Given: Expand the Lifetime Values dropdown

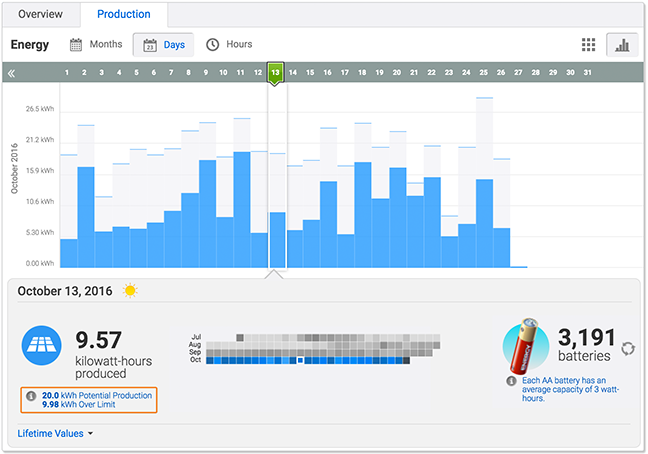Looking at the screenshot, I should pyautogui.click(x=55, y=434).
